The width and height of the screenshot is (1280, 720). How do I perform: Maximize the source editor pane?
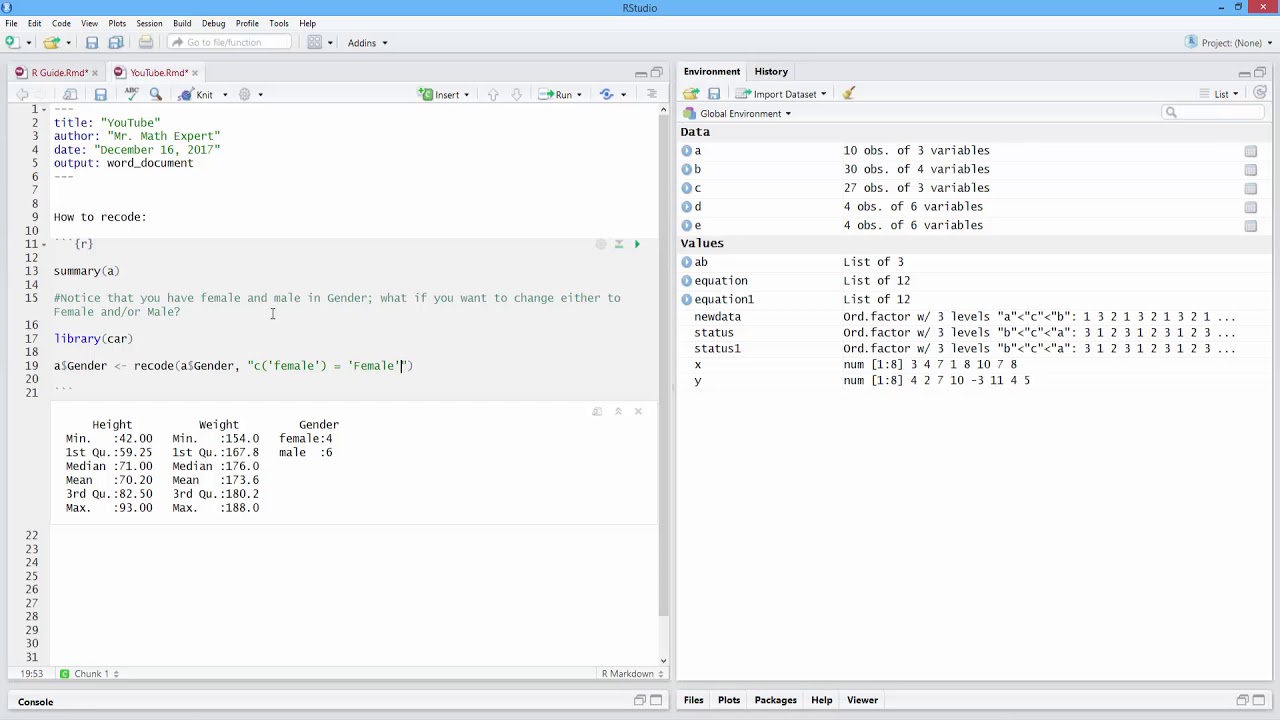[657, 72]
